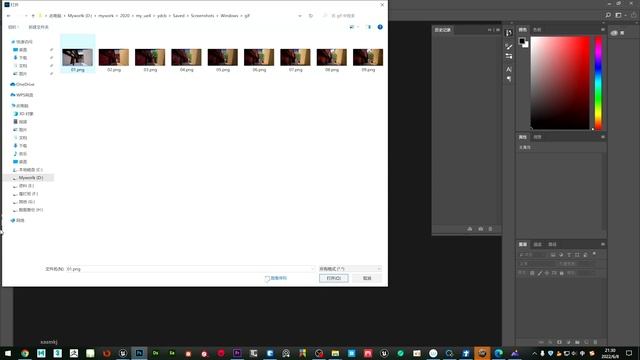Pick a red from the color field
The width and height of the screenshot is (640, 360).
(x=560, y=83)
